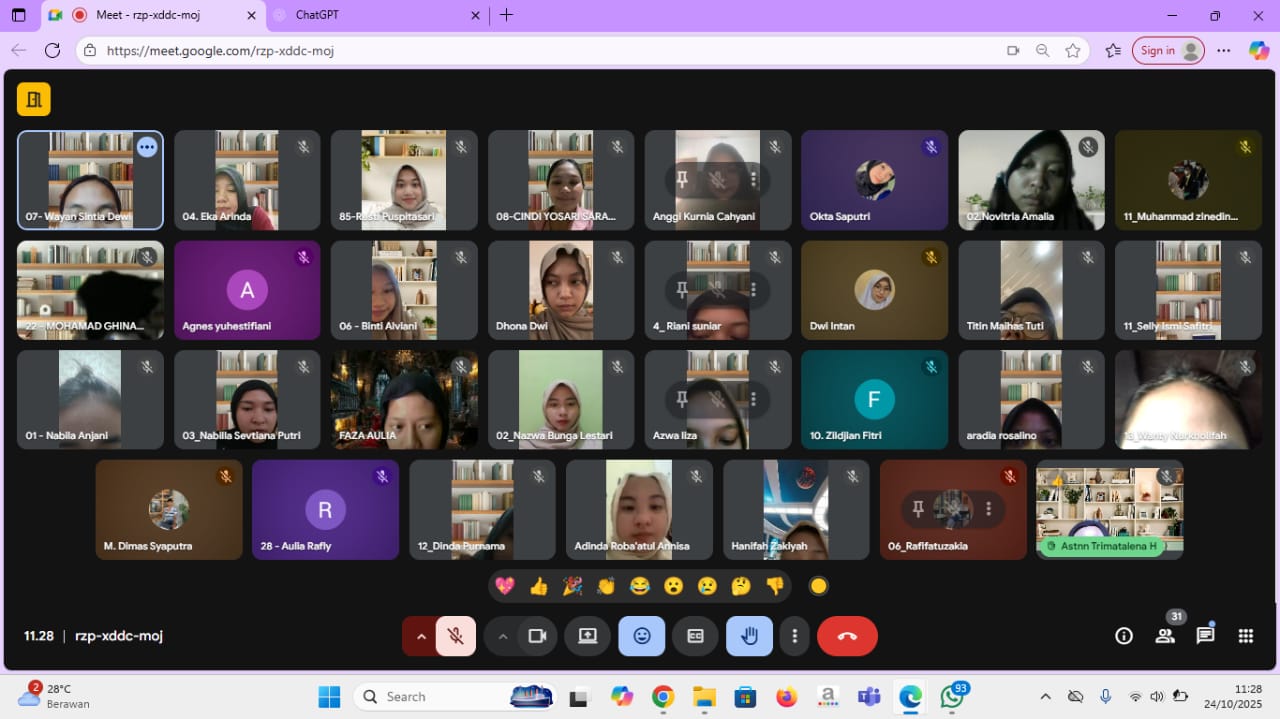1280x719 pixels.
Task: Open the Activities grid icon
Action: coord(1245,636)
